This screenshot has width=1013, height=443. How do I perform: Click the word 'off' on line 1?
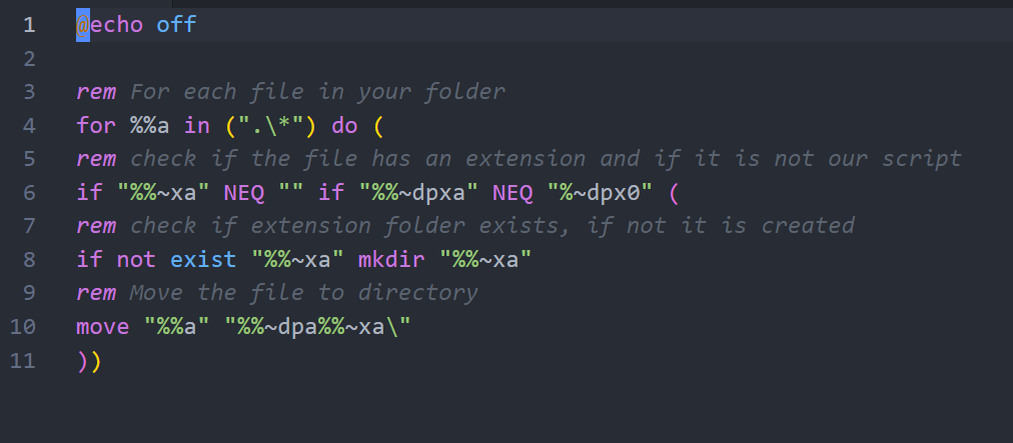click(176, 25)
